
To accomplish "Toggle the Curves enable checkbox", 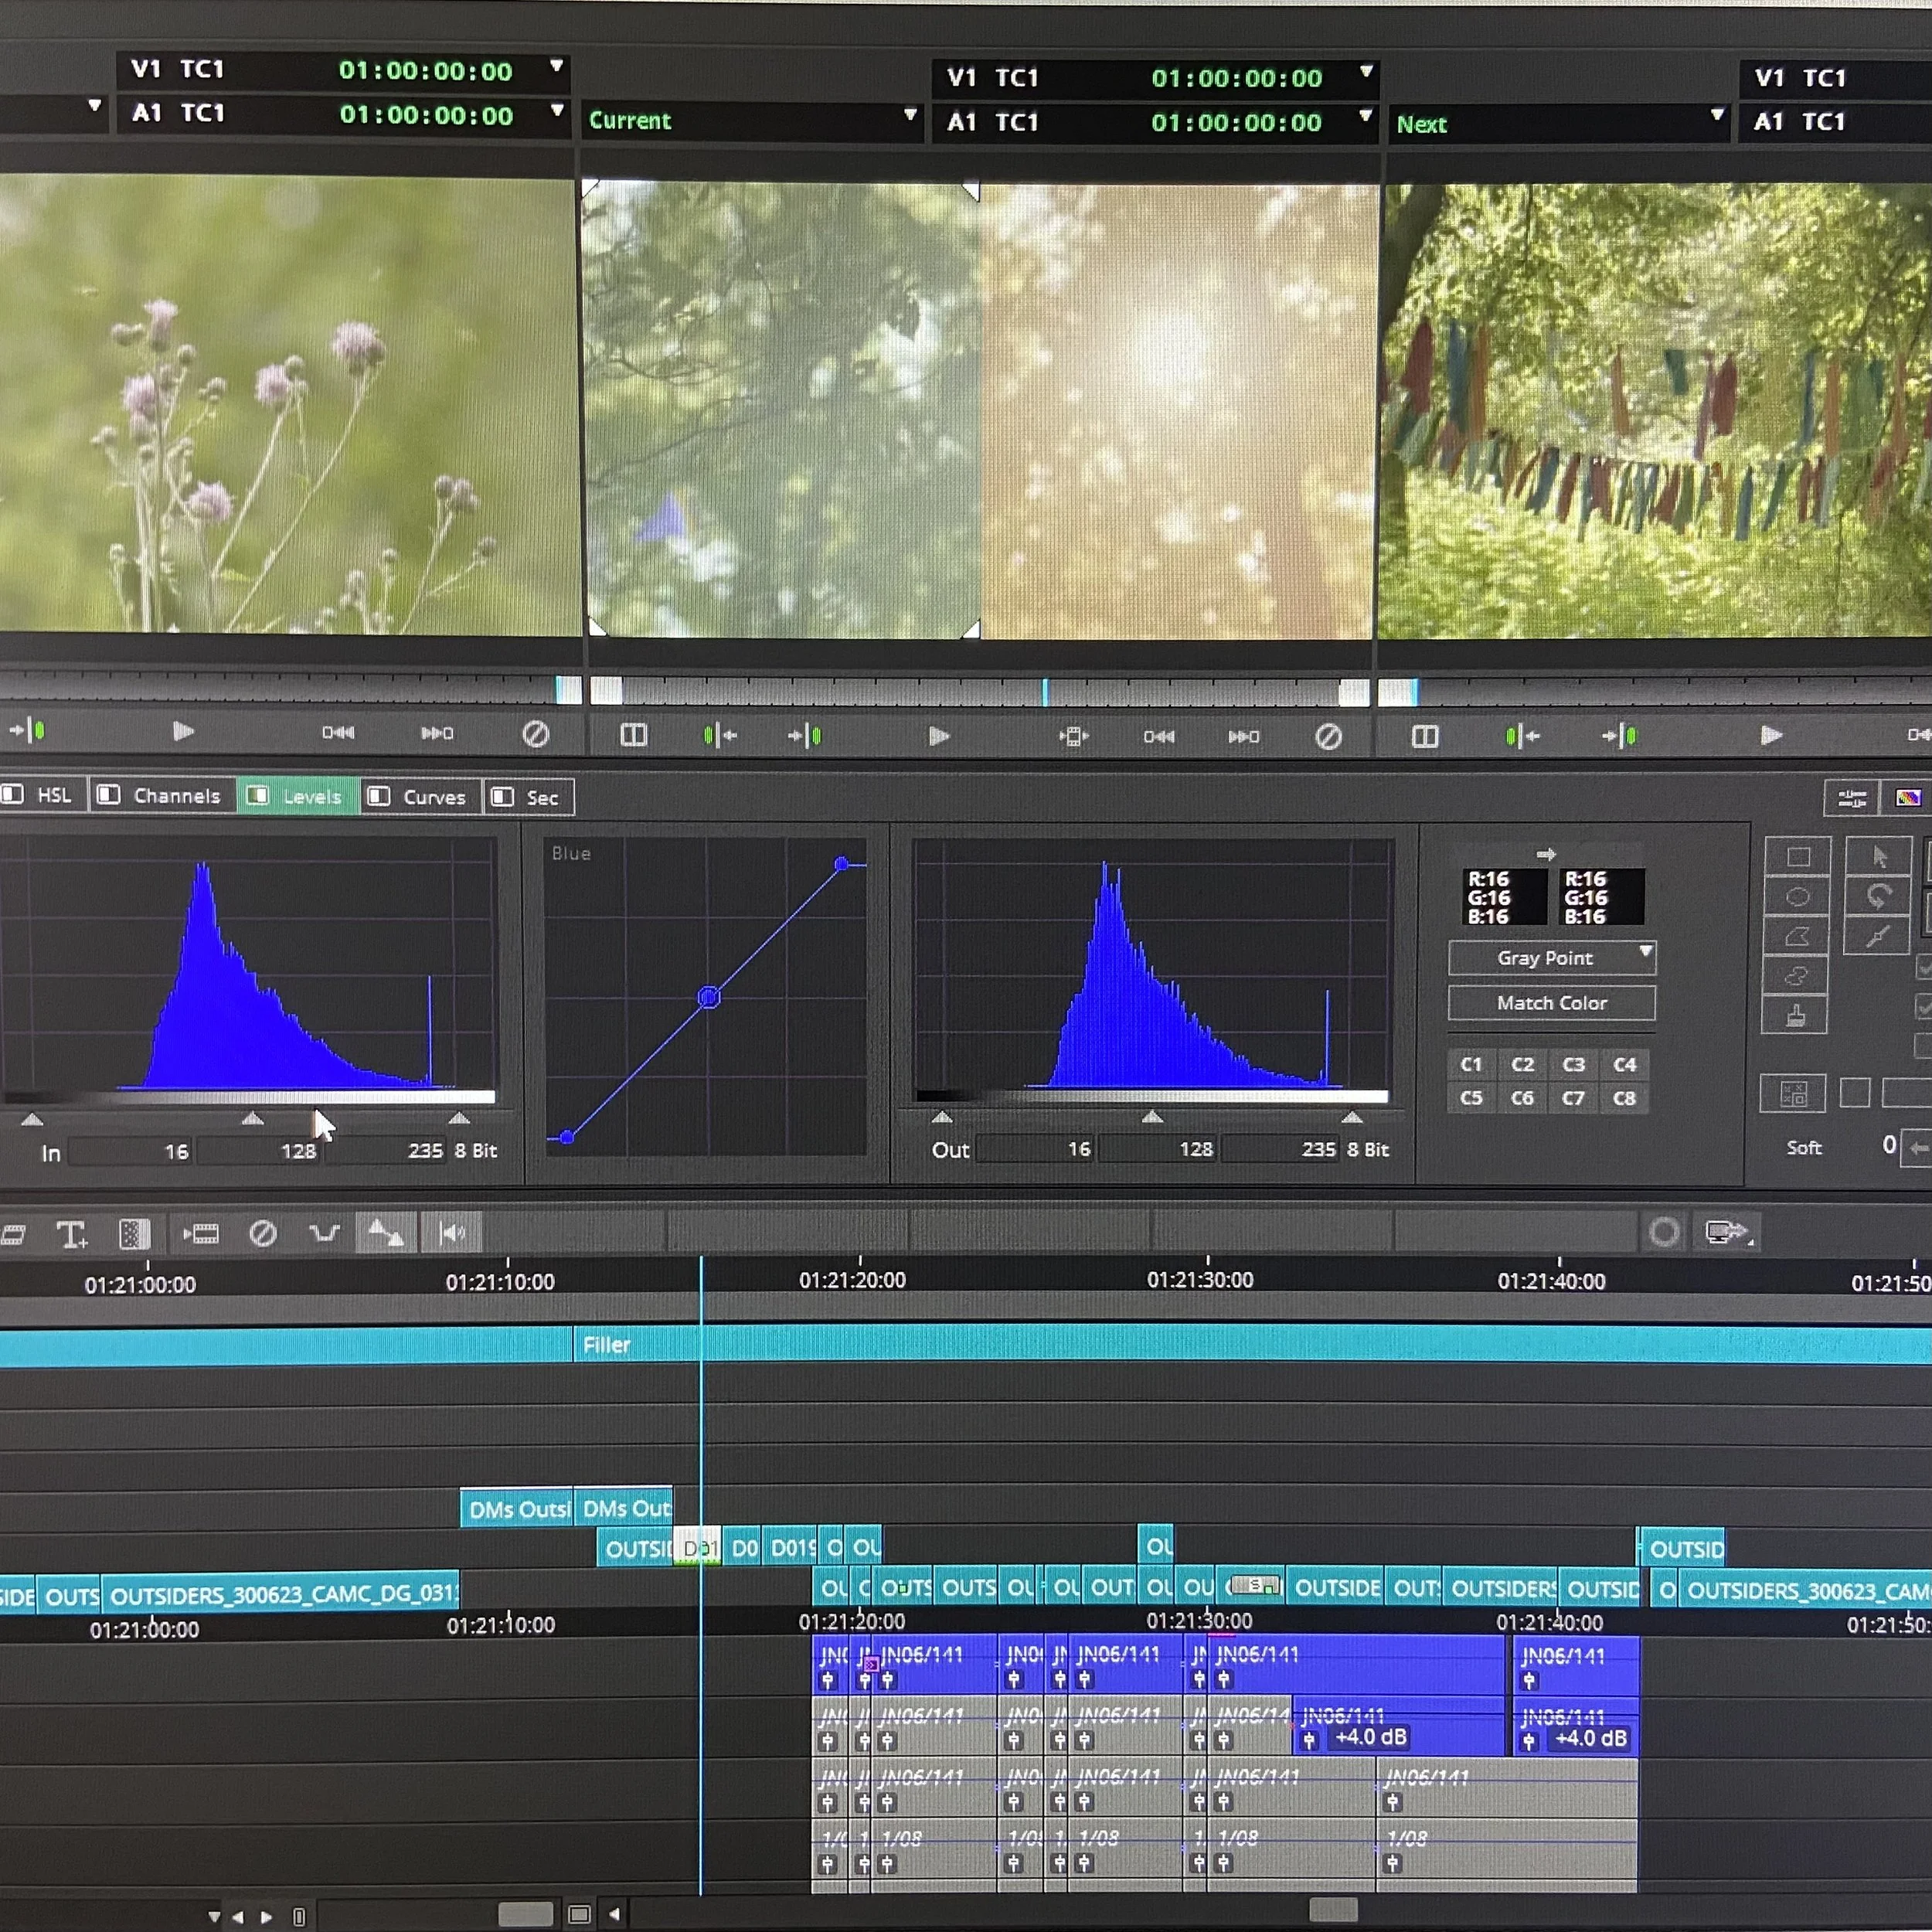I will [379, 797].
